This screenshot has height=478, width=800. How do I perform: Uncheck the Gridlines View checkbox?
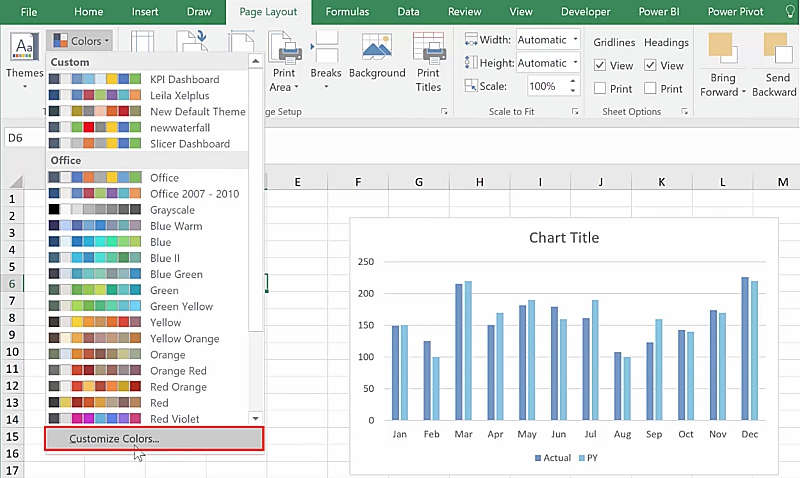(x=600, y=66)
